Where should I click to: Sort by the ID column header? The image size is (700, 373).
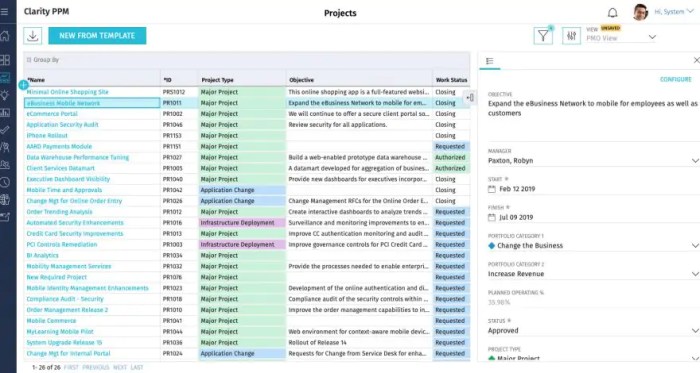(x=167, y=80)
